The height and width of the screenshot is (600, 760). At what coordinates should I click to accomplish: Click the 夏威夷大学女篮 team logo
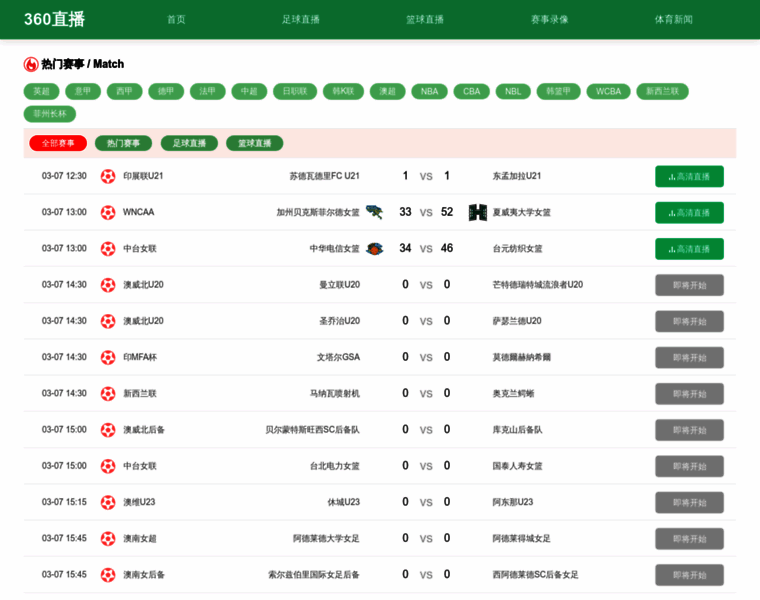(x=478, y=212)
